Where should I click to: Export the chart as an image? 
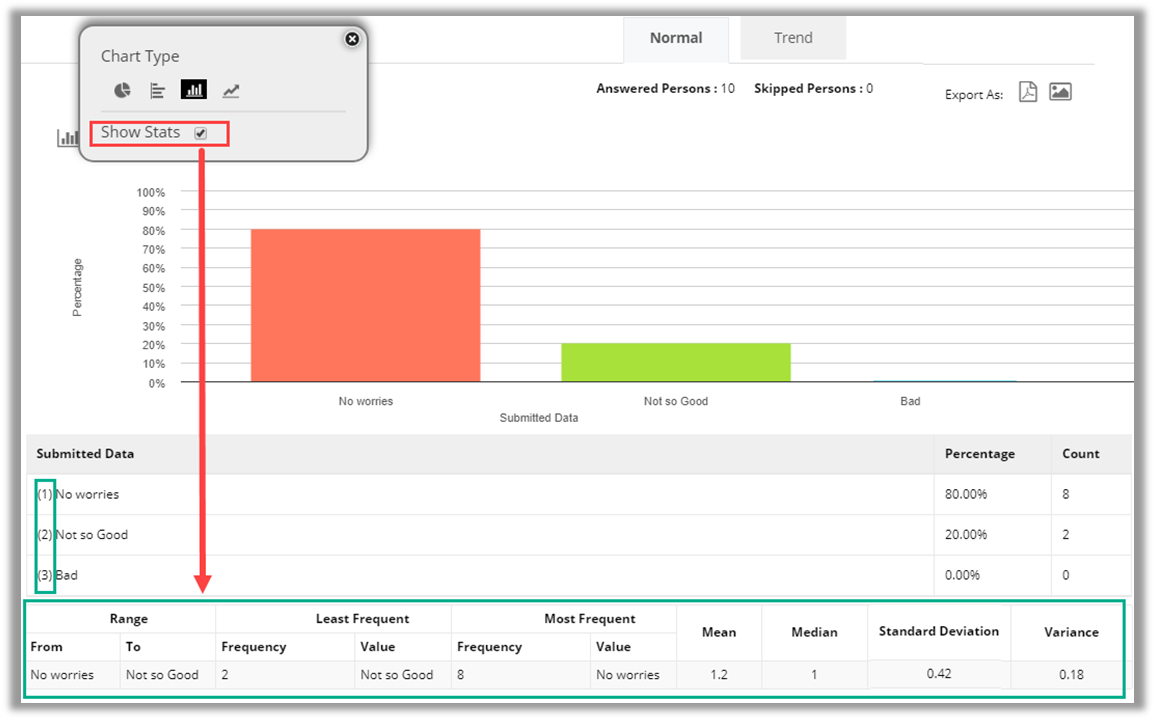(x=1060, y=92)
